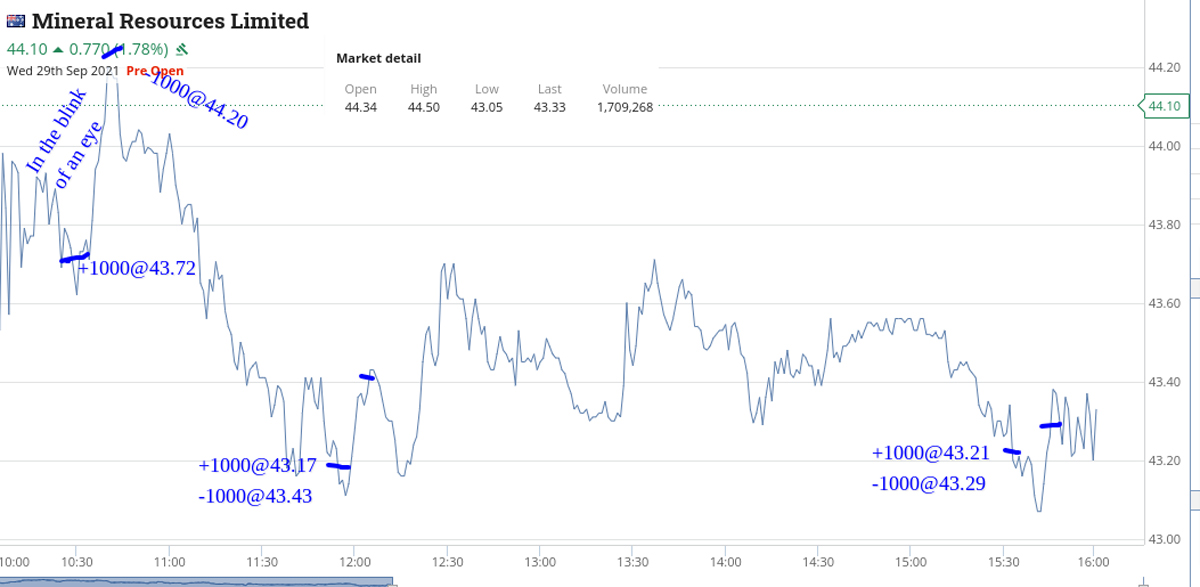
Task: Click the Volume value 1,709,268
Action: click(625, 107)
